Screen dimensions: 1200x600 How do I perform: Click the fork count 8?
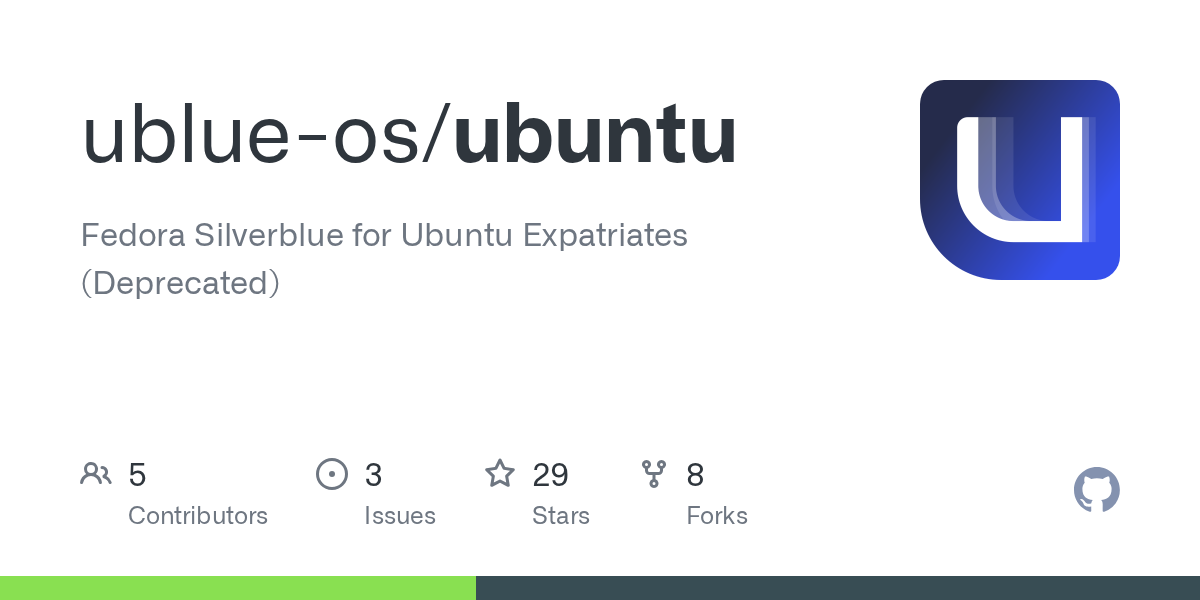[x=695, y=475]
